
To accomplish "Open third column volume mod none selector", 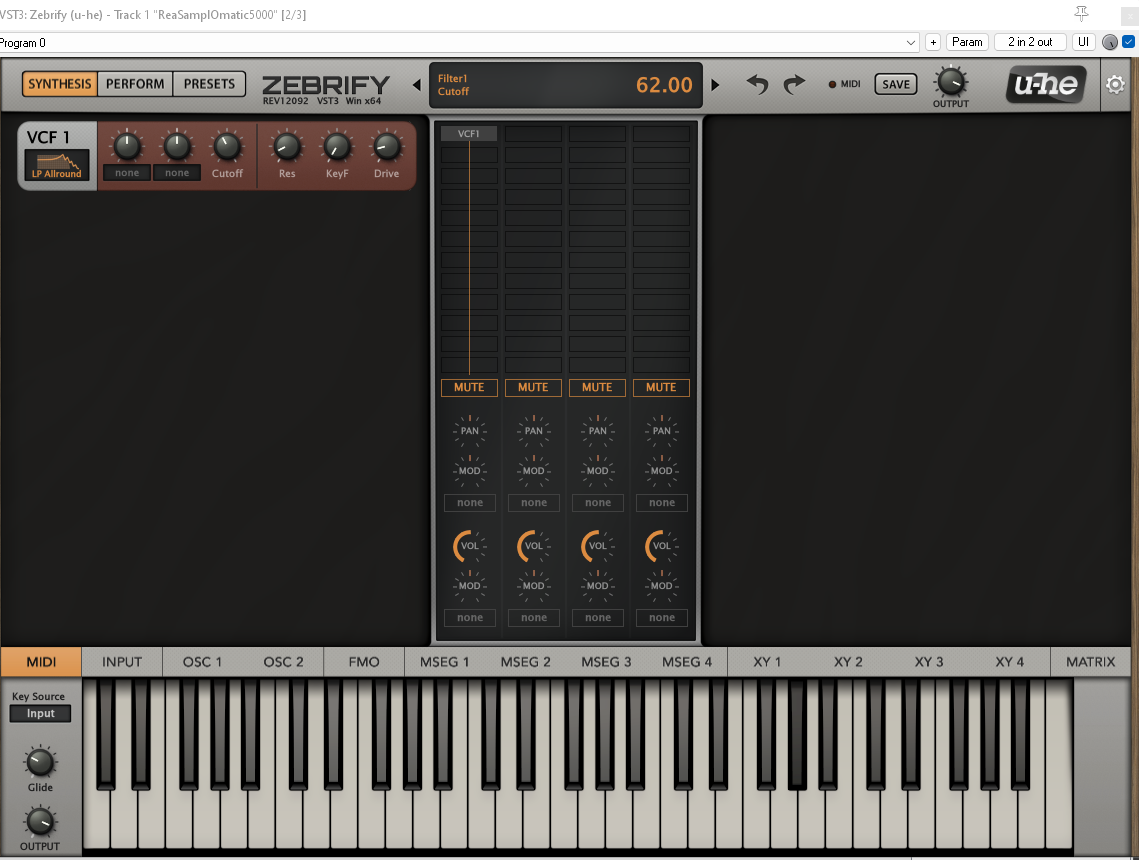I will pos(598,617).
